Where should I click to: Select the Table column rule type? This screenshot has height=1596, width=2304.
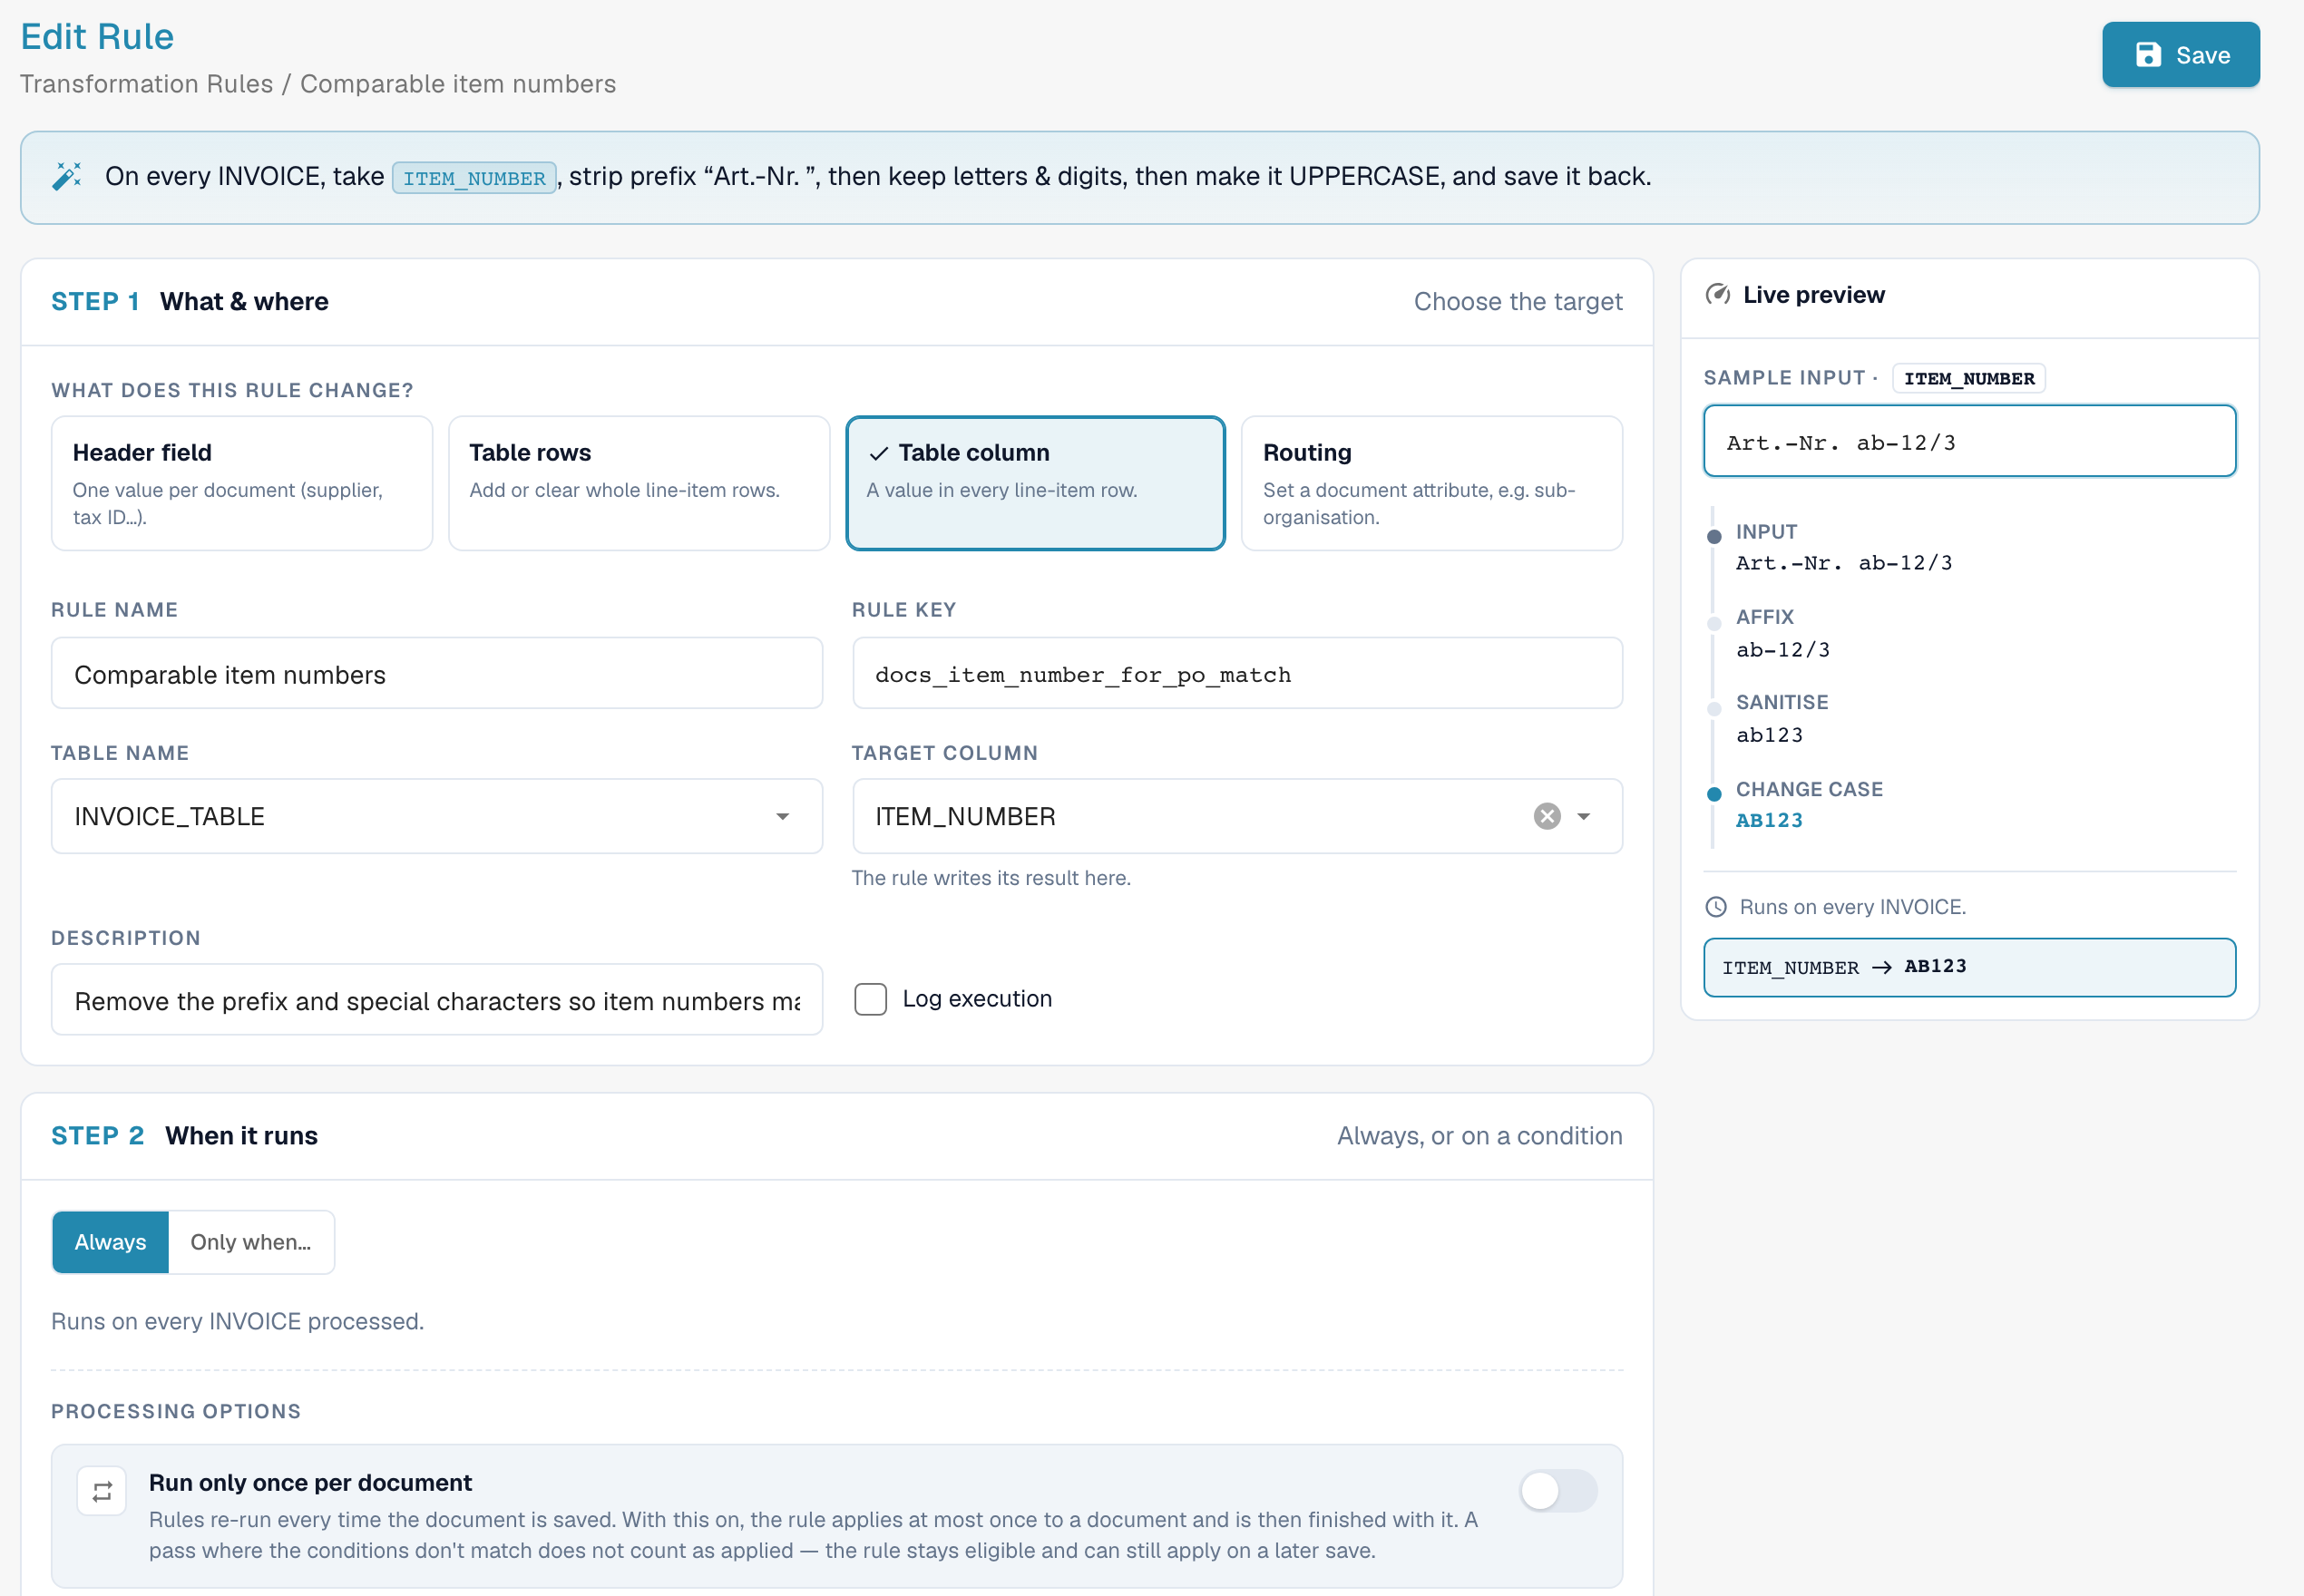coord(1035,483)
